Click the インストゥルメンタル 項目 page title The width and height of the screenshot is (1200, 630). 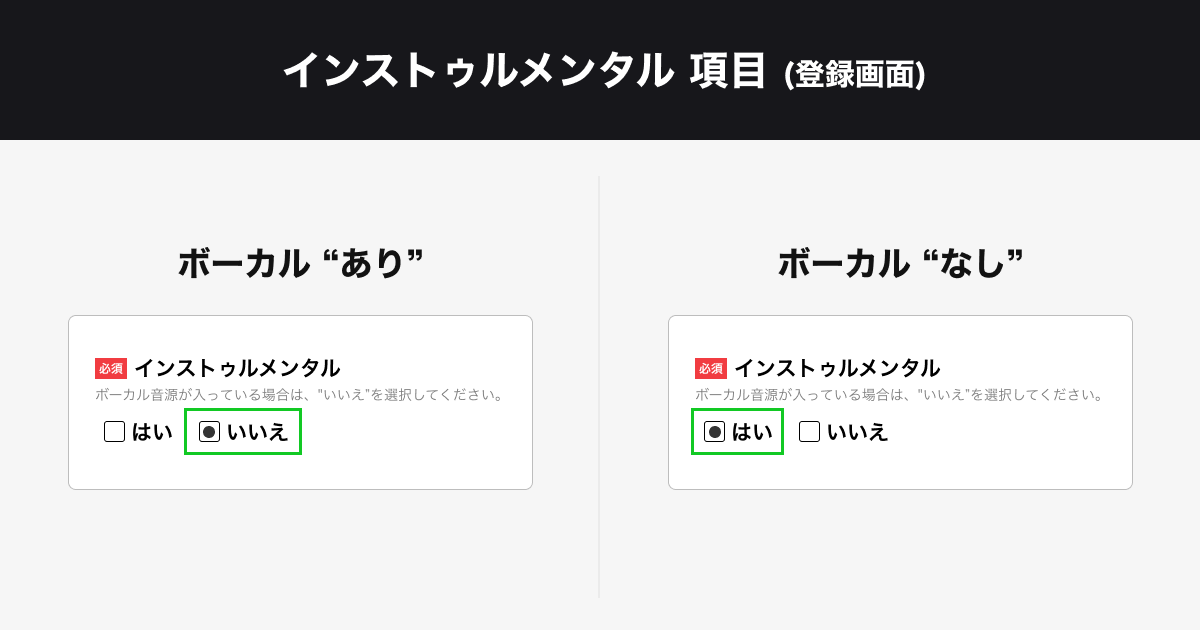[524, 72]
